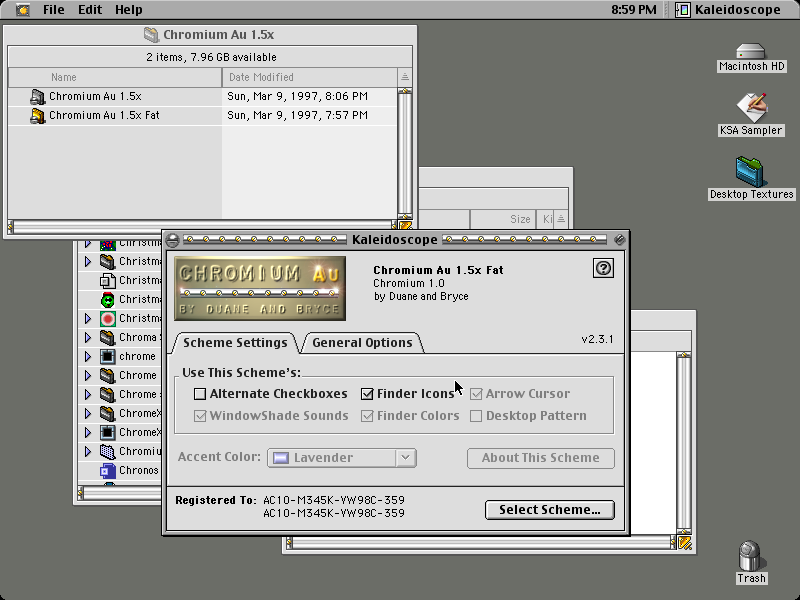Toggle the Desktop Pattern checkbox
The height and width of the screenshot is (600, 800).
476,416
